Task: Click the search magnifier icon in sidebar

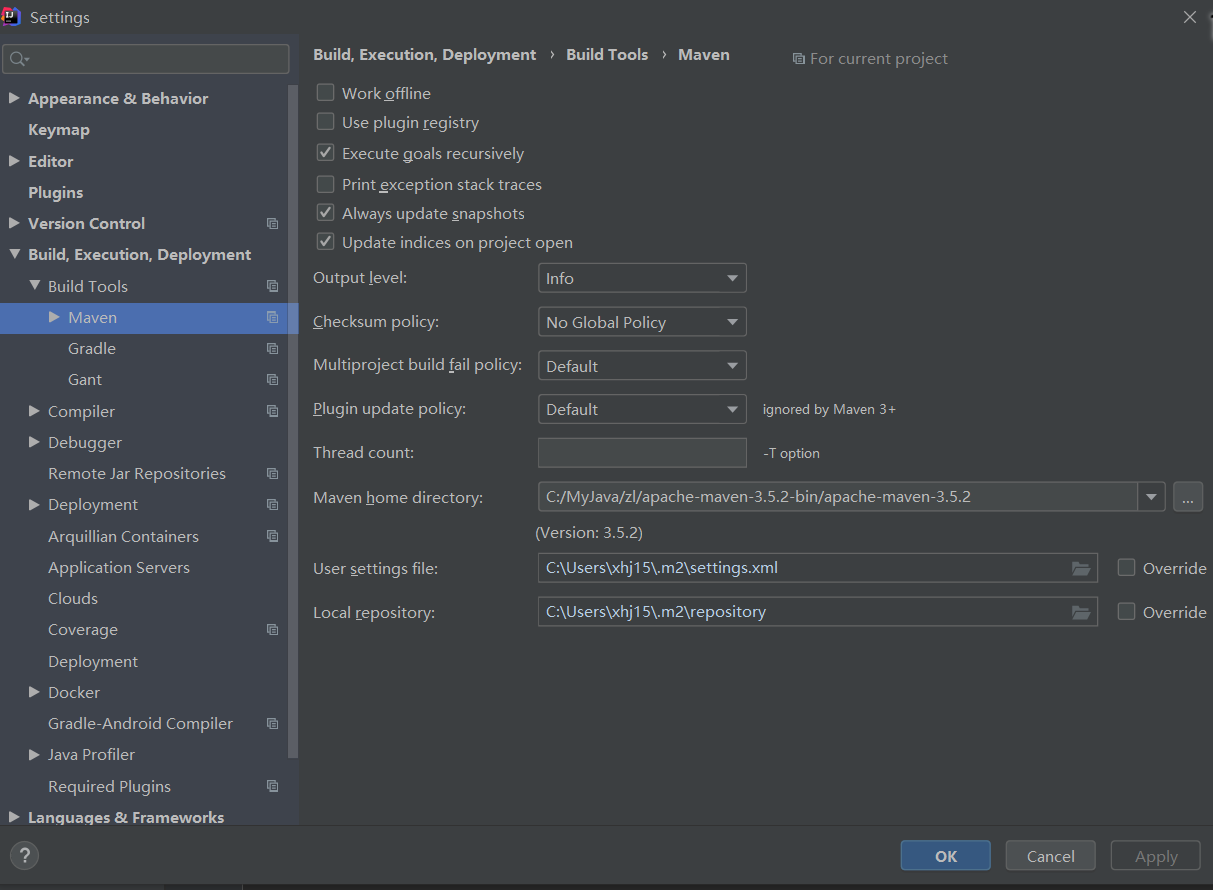Action: click(19, 60)
